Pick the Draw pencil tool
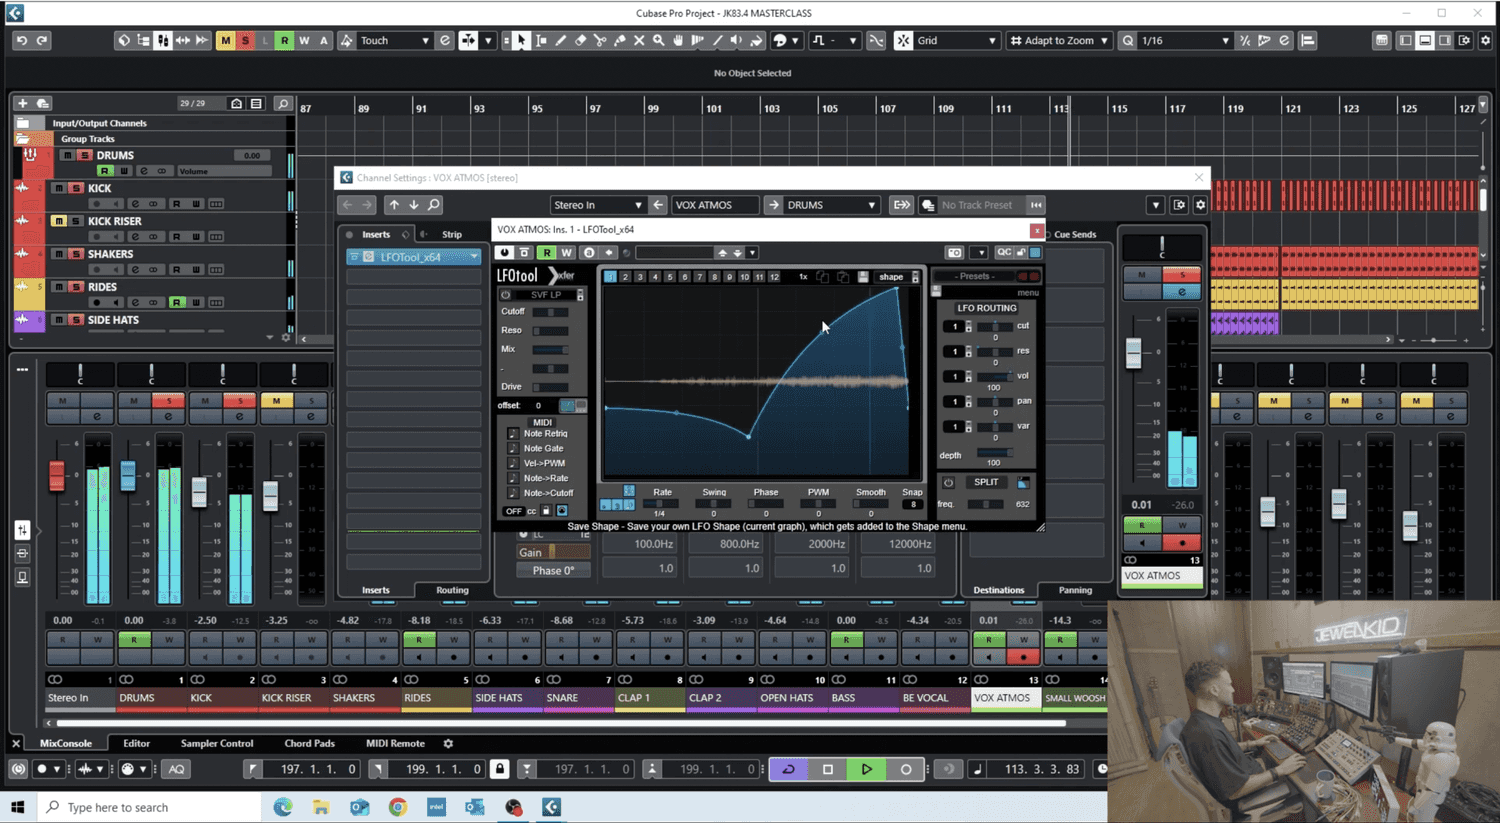Viewport: 1500px width, 823px height. tap(561, 41)
